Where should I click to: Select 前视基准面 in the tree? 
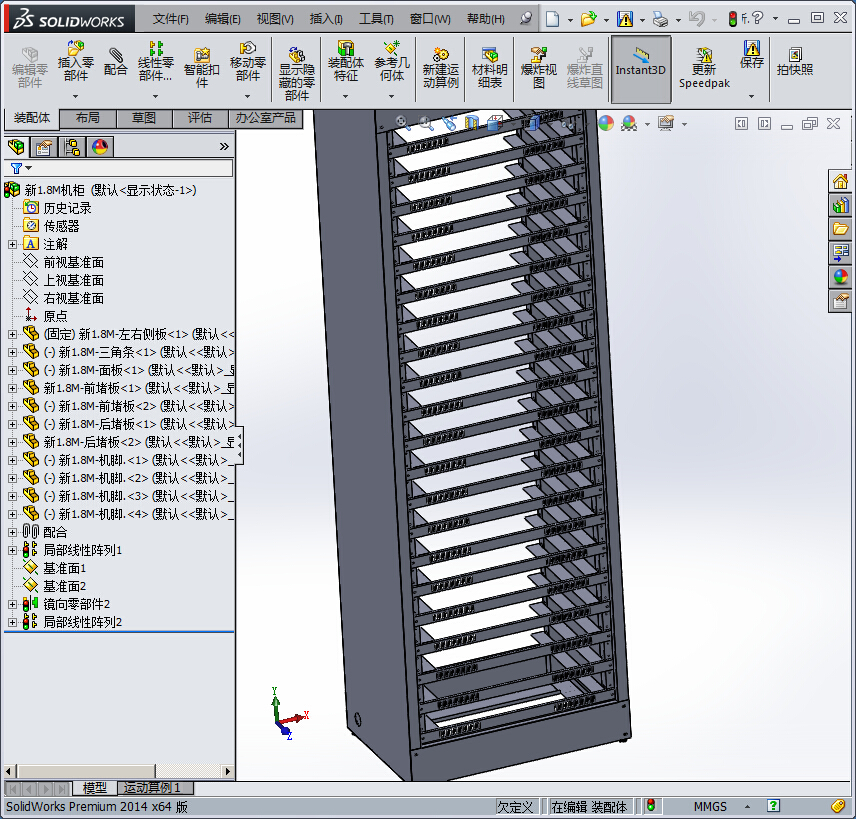[x=73, y=263]
